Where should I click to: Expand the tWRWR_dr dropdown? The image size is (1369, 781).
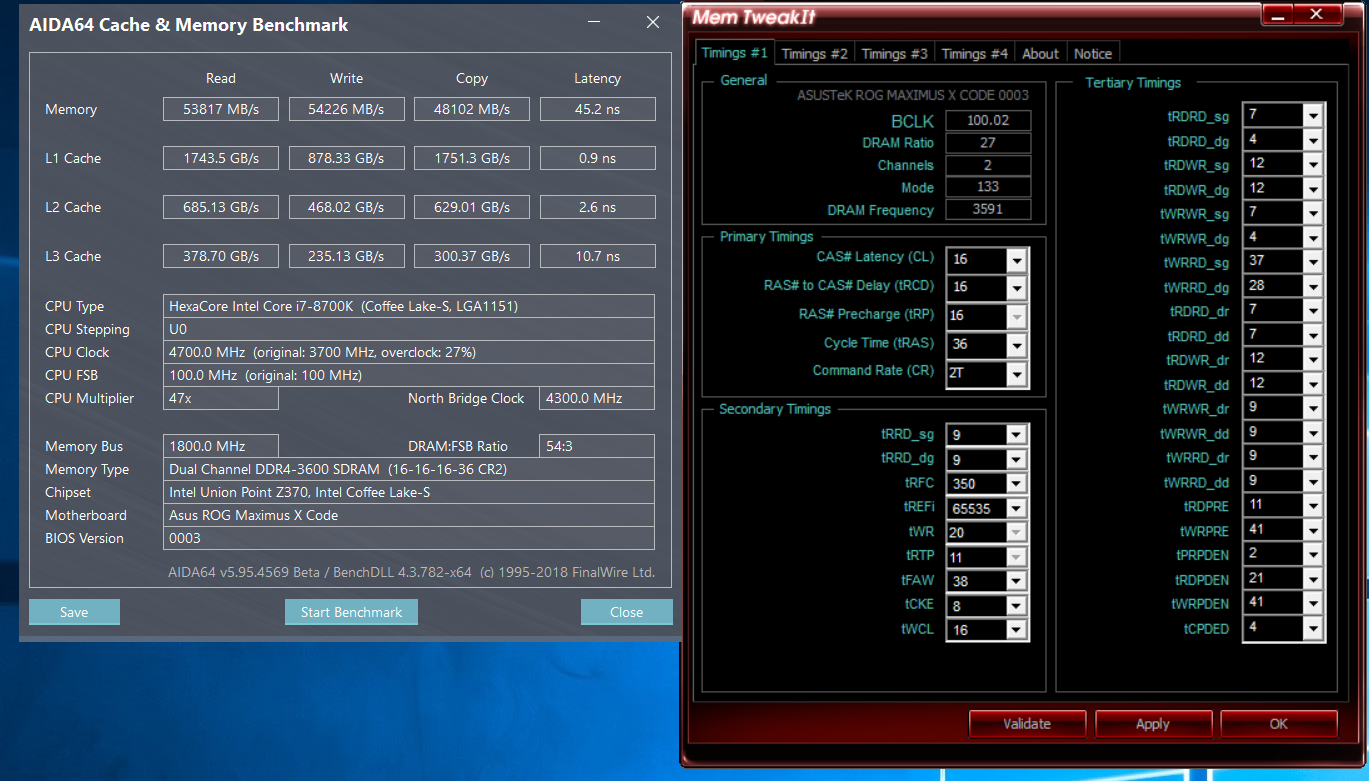click(1313, 408)
